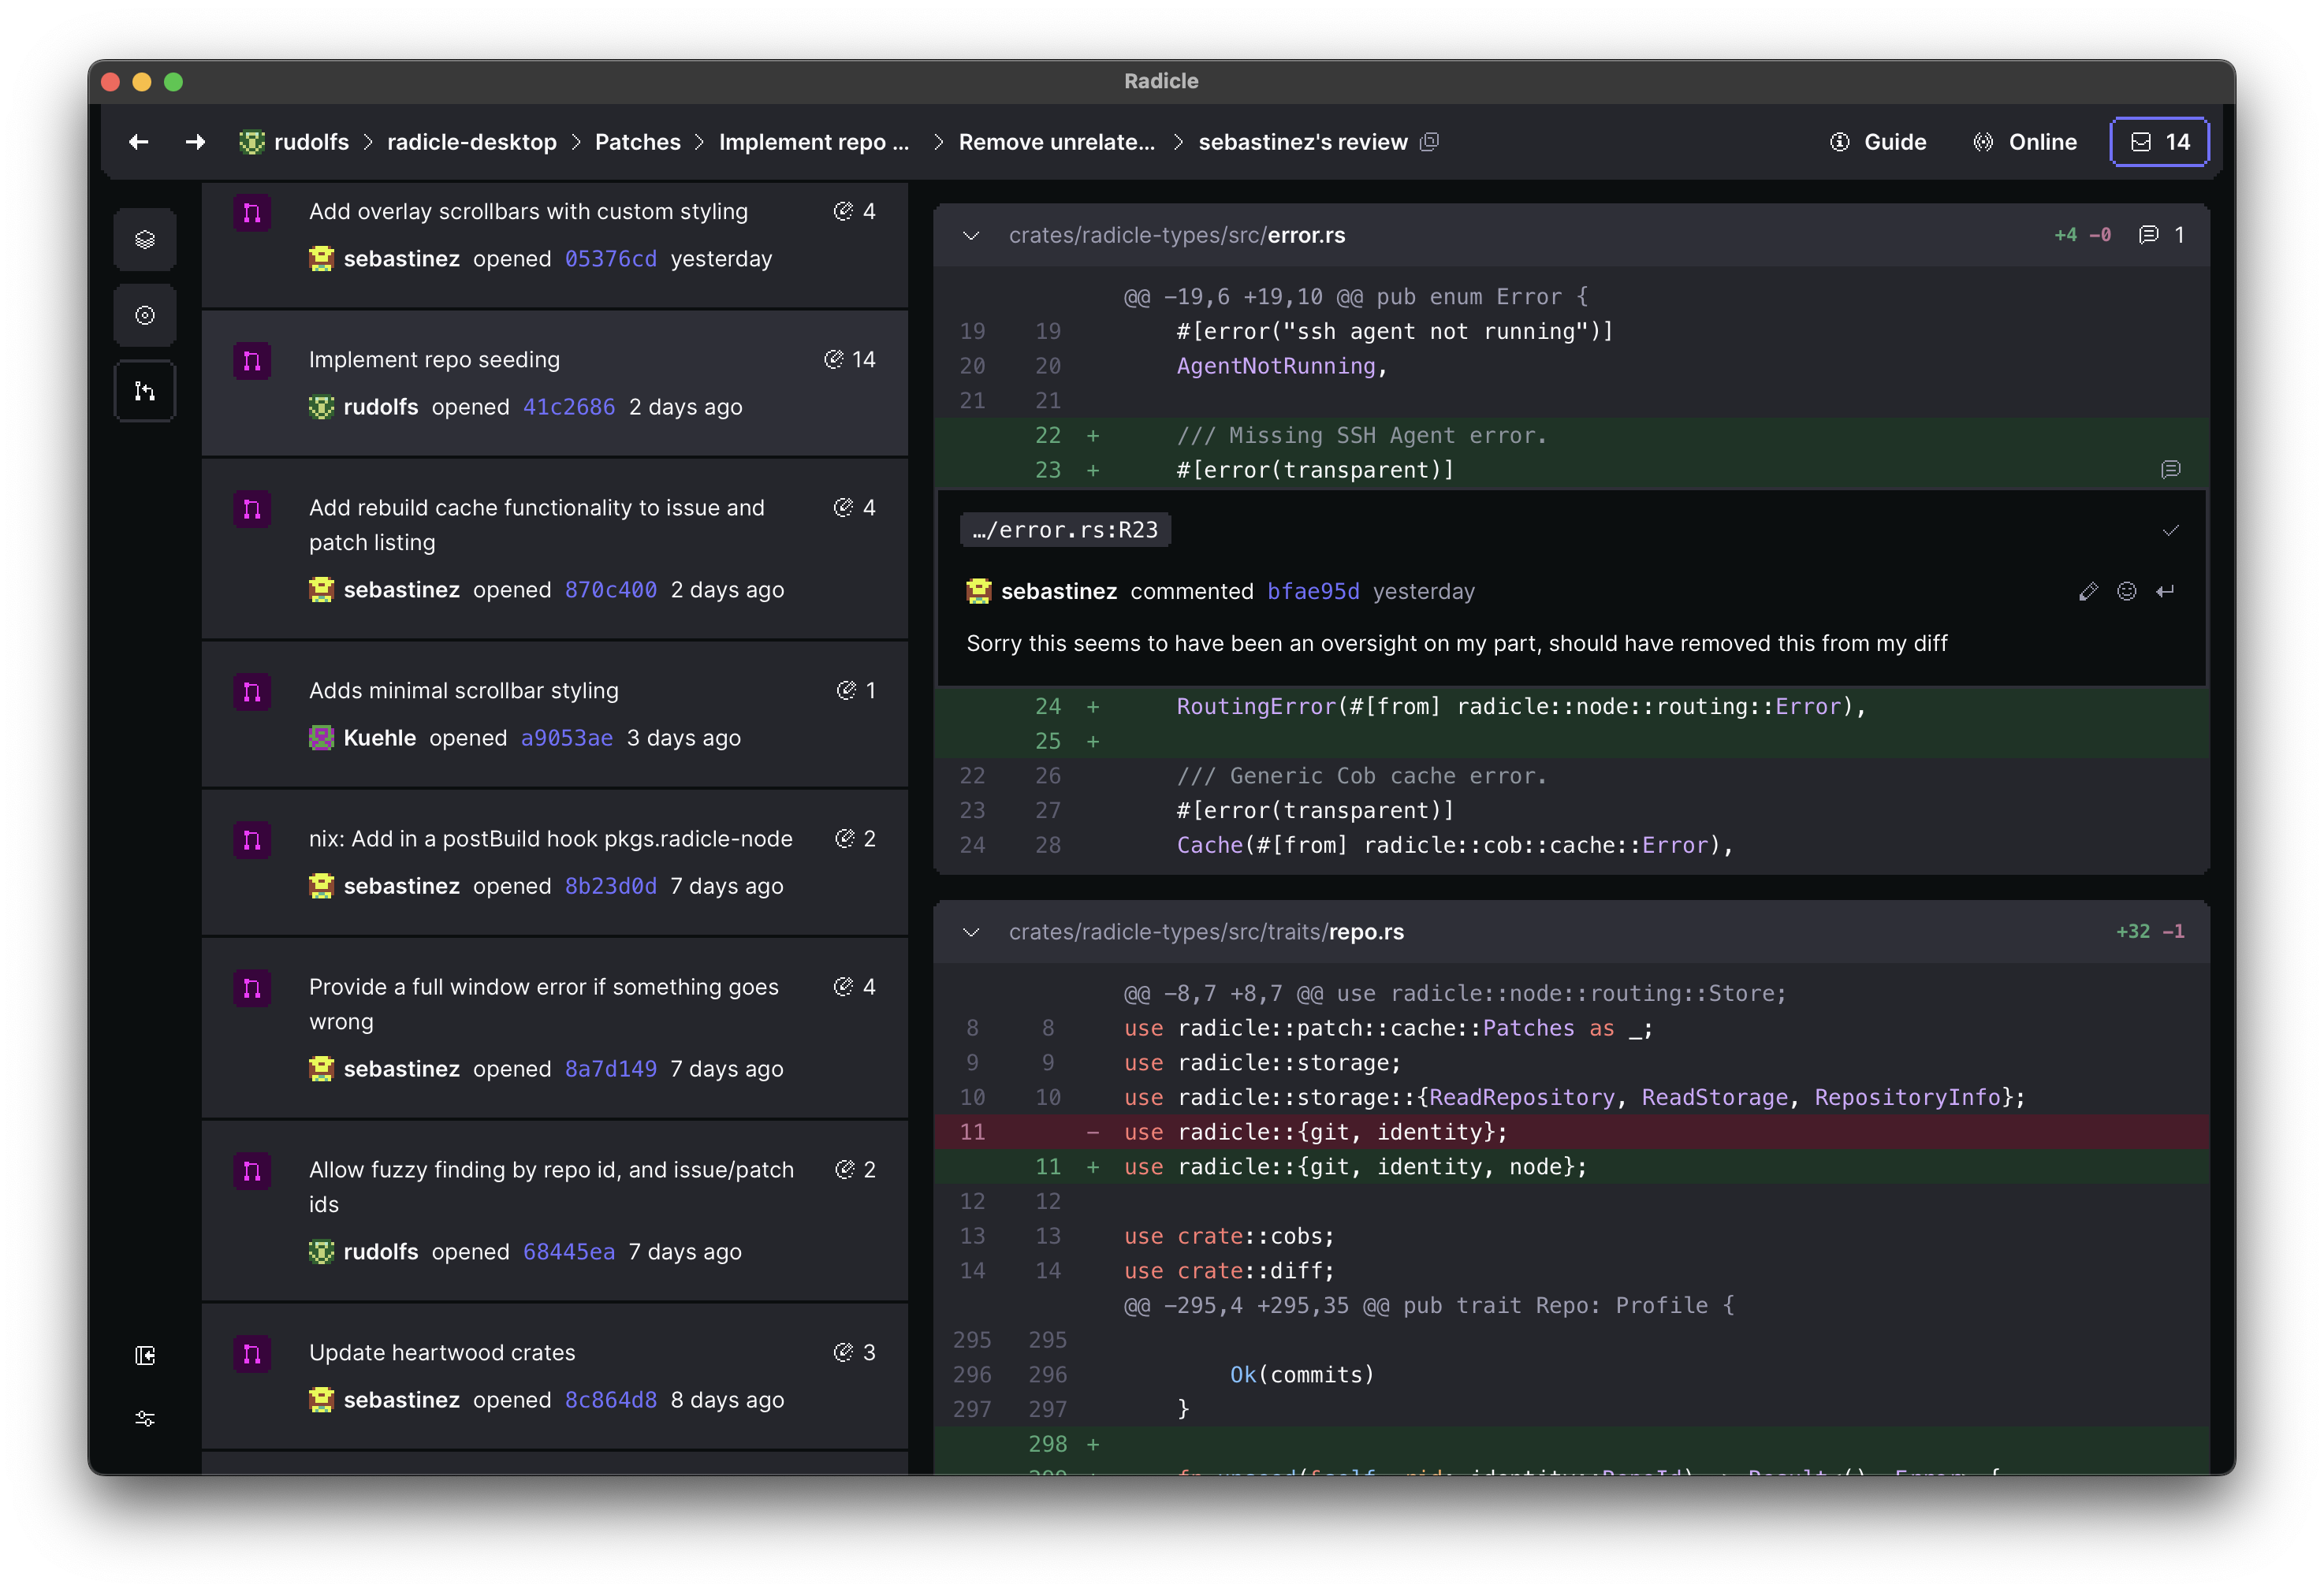This screenshot has height=1592, width=2324.
Task: Select 'Implement repo ...' breadcrumb item
Action: (x=813, y=142)
